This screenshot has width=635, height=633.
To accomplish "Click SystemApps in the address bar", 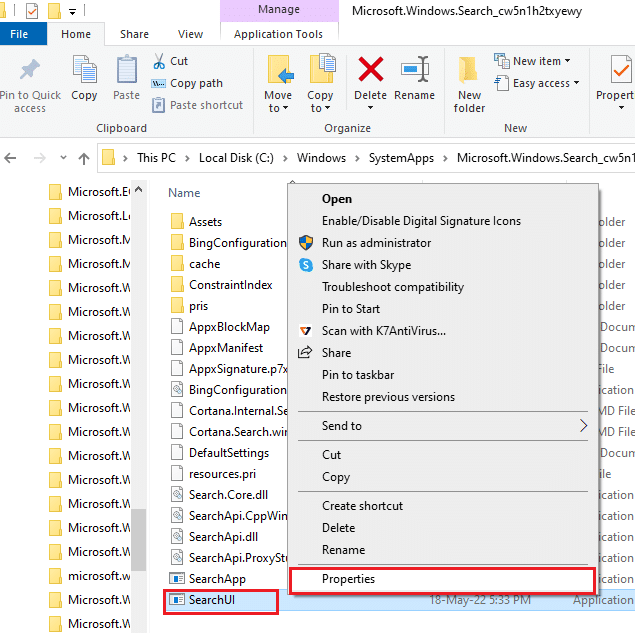I will pos(401,158).
